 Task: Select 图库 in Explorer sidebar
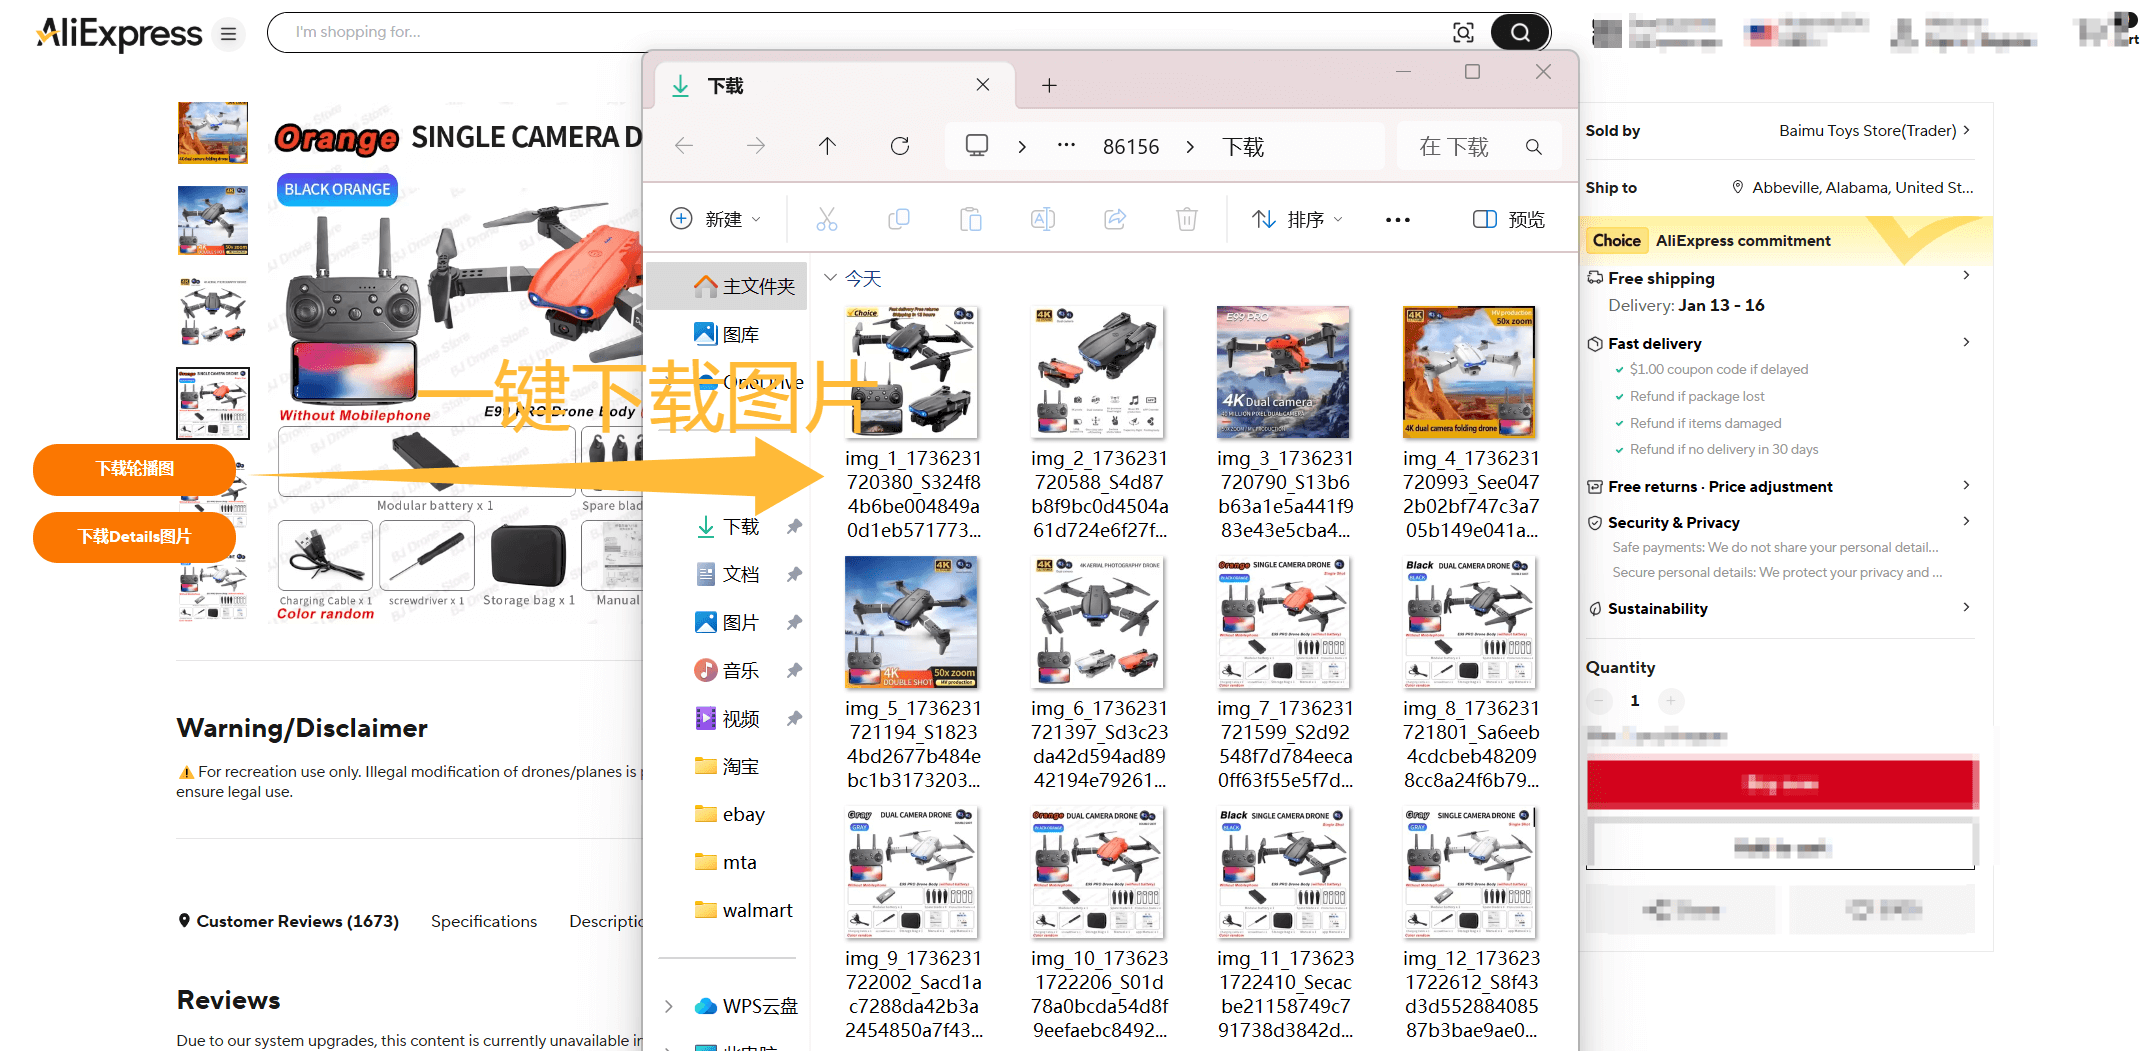[x=727, y=334]
